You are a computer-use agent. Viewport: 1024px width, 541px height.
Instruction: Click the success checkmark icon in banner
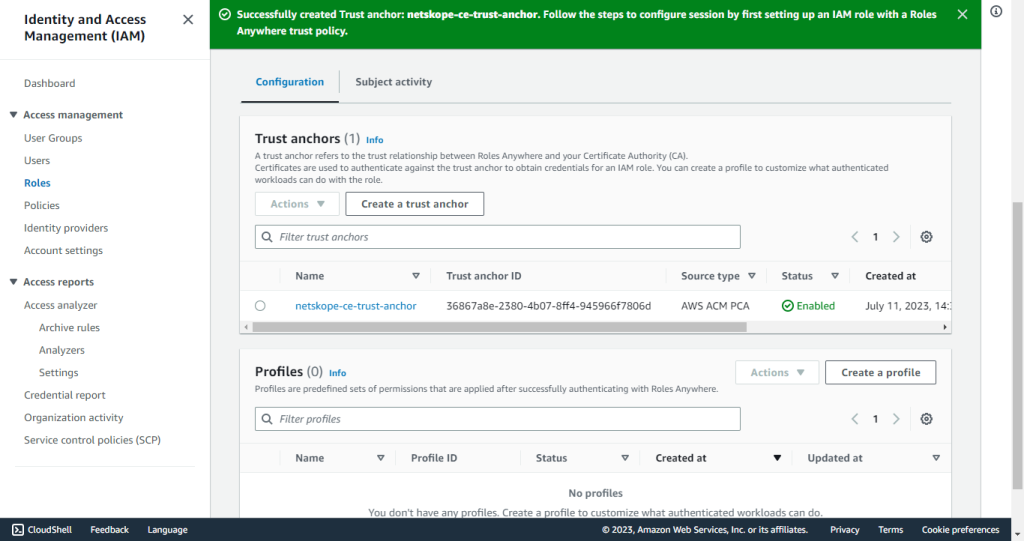coord(225,14)
